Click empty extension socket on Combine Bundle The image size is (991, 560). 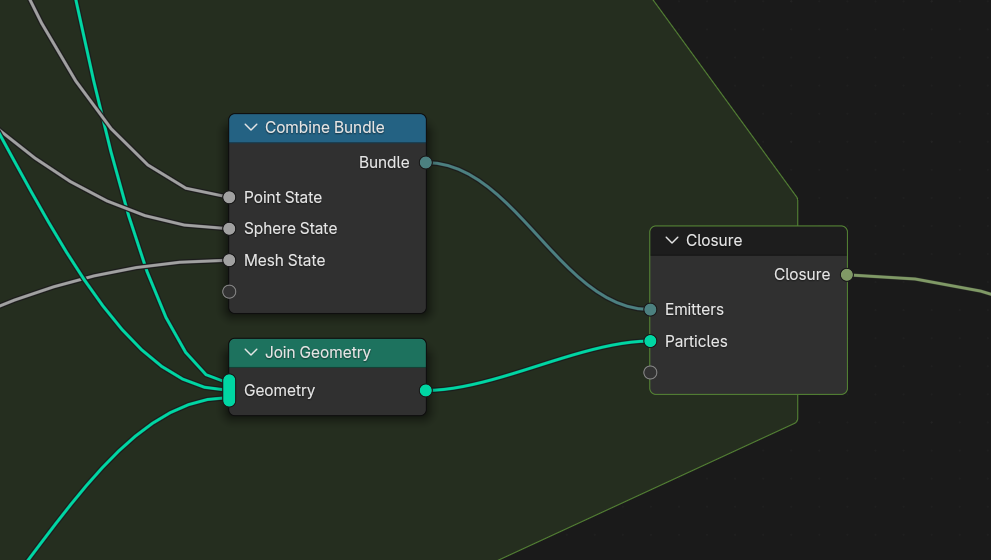tap(229, 291)
